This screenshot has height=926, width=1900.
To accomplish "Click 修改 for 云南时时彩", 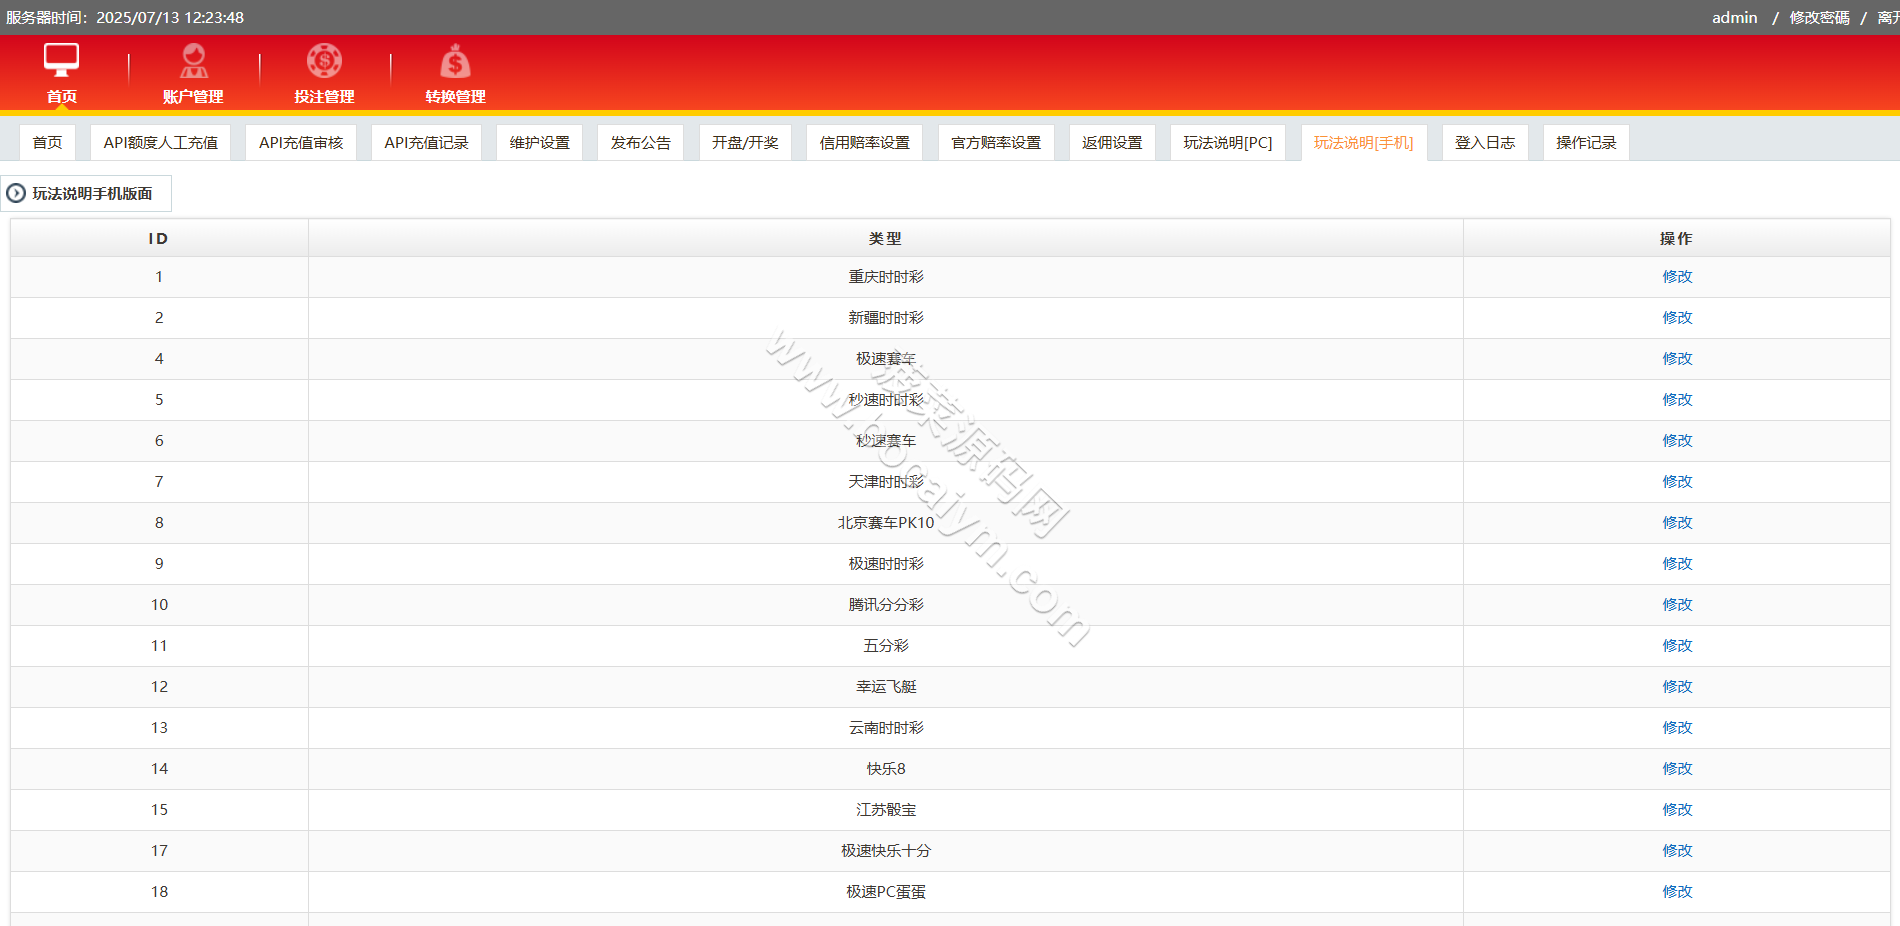I will click(1677, 728).
